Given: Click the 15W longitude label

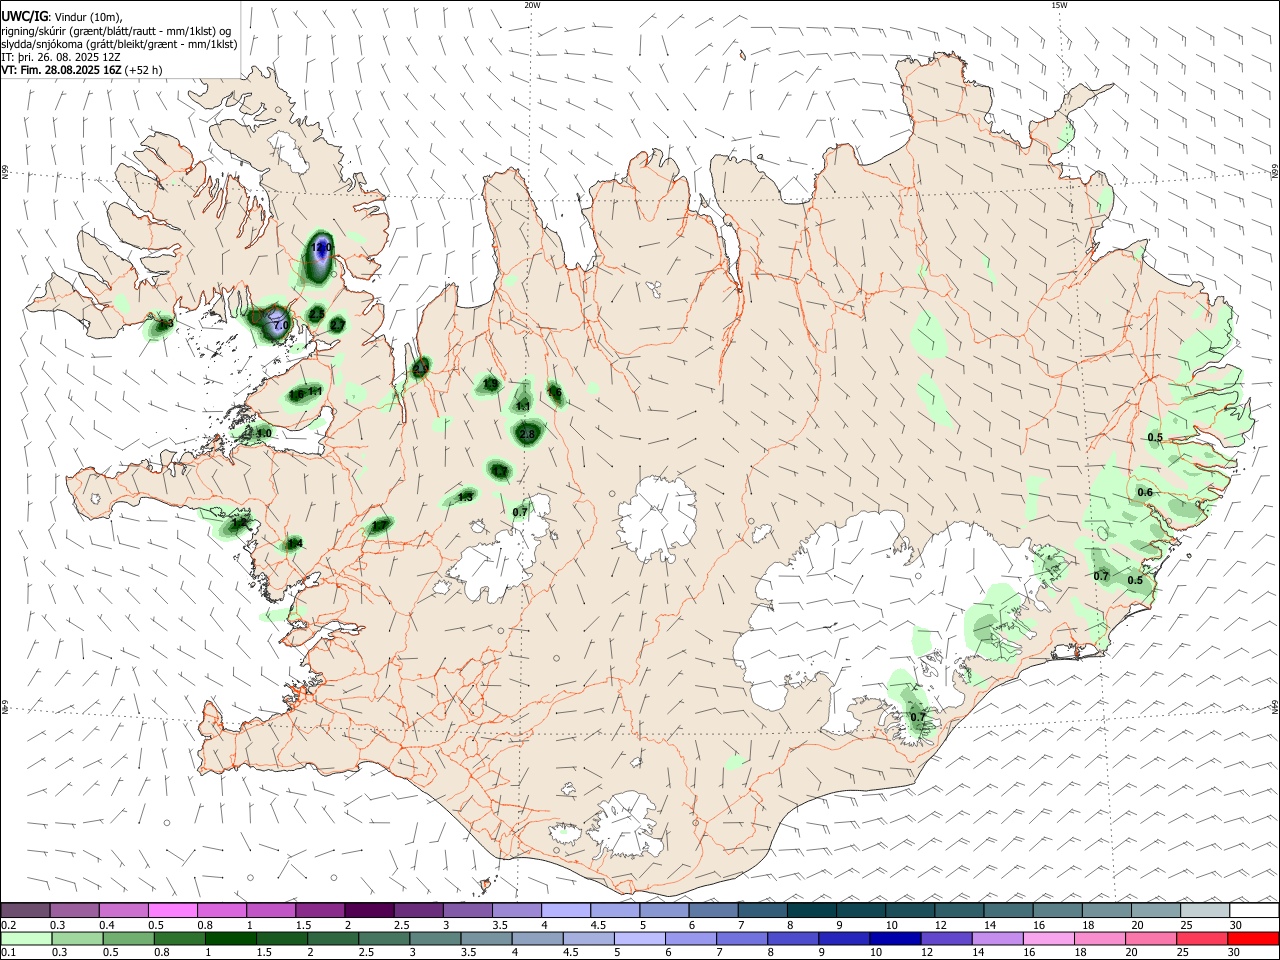Looking at the screenshot, I should click(1058, 5).
